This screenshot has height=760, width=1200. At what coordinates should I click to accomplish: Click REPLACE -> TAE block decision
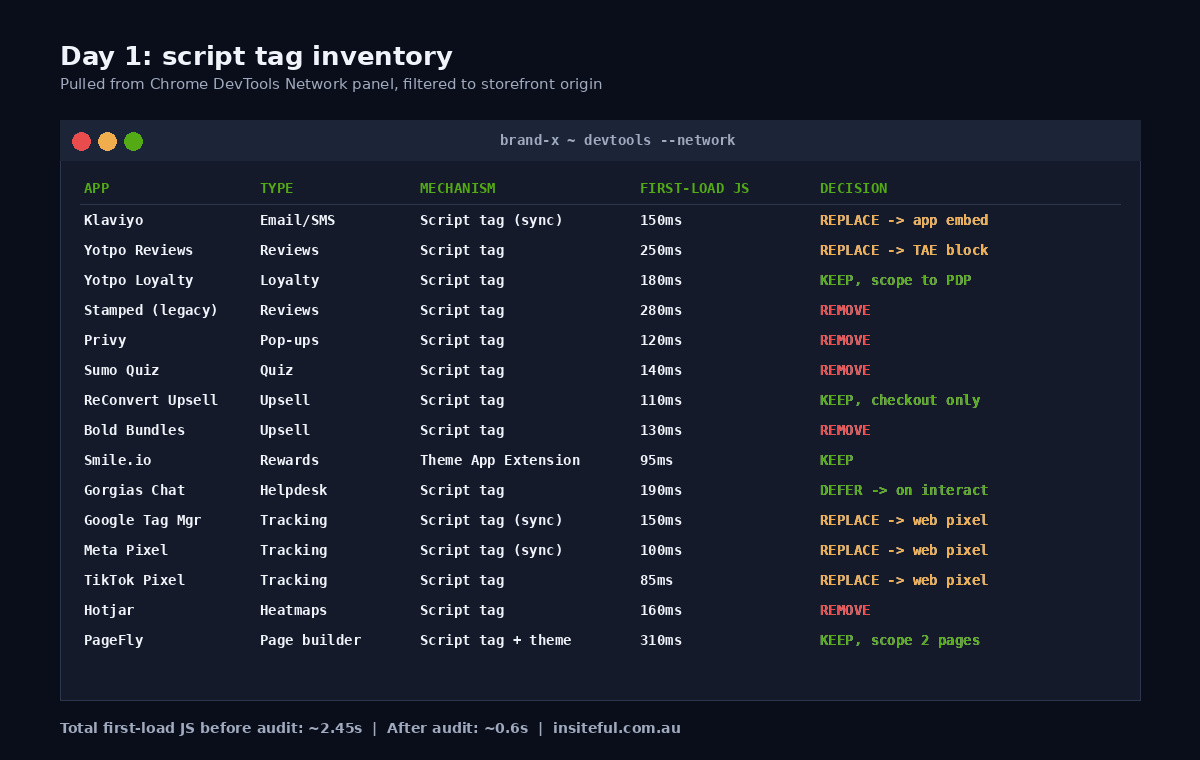pos(904,250)
